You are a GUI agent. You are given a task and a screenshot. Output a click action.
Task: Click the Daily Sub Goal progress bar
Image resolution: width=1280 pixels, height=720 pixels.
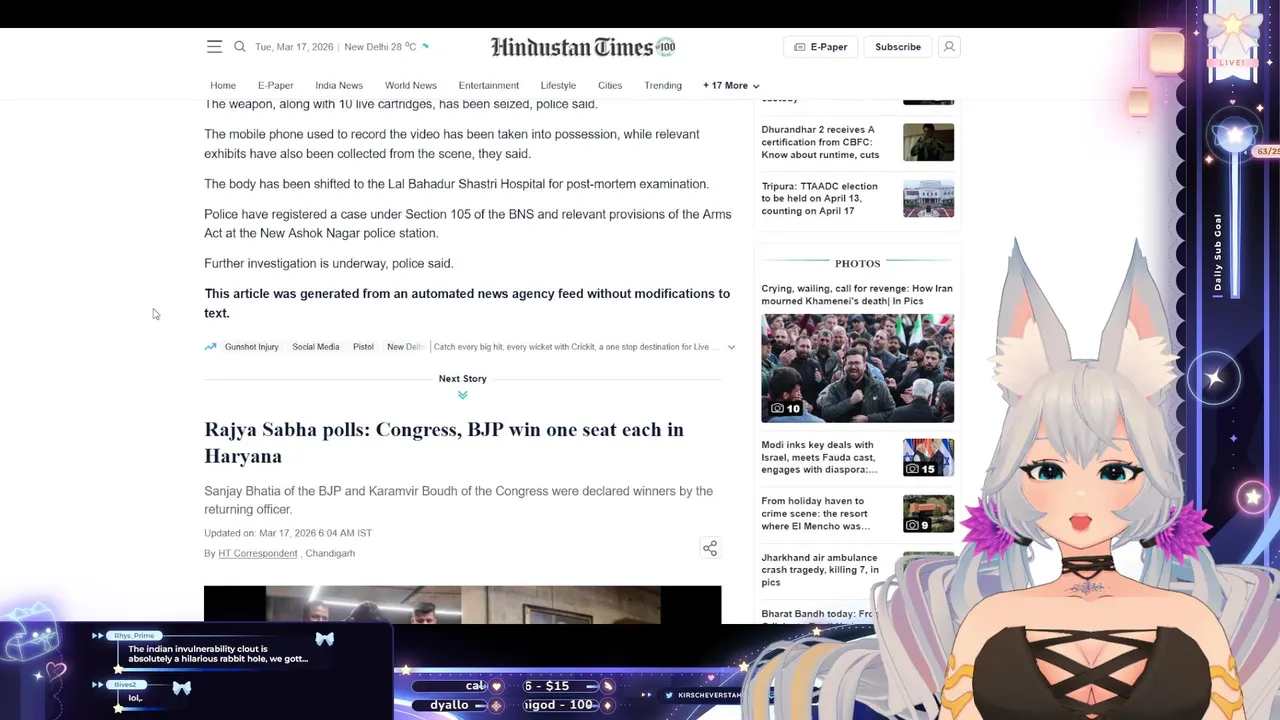pos(1236,225)
